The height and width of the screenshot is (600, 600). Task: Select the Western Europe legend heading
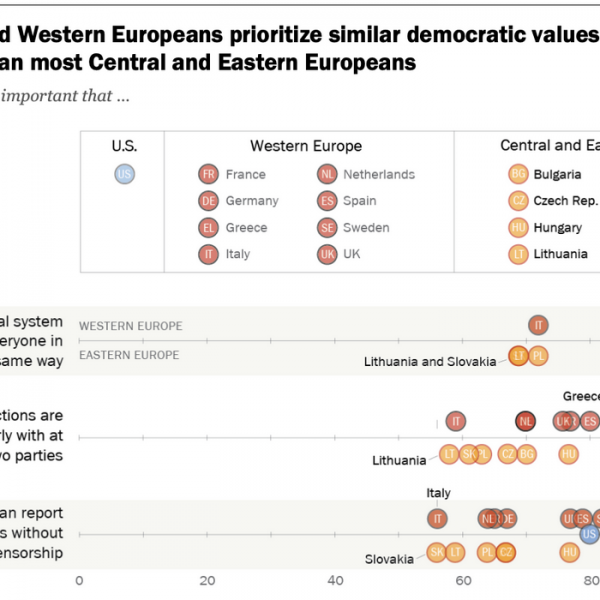point(306,146)
